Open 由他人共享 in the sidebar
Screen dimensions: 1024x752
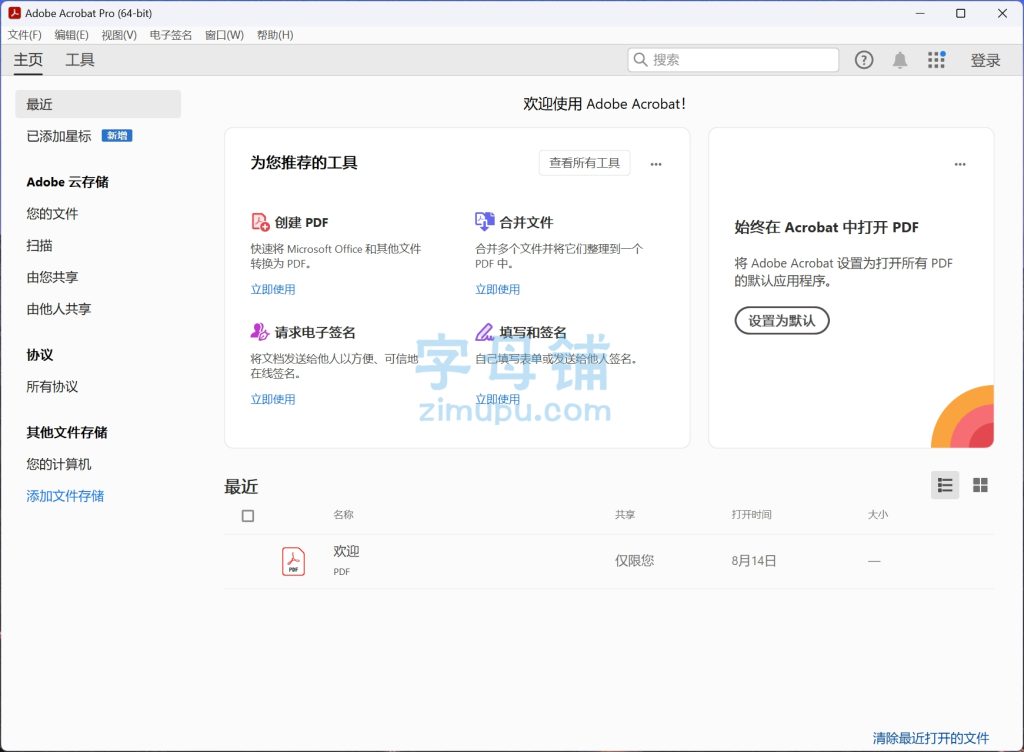[59, 309]
